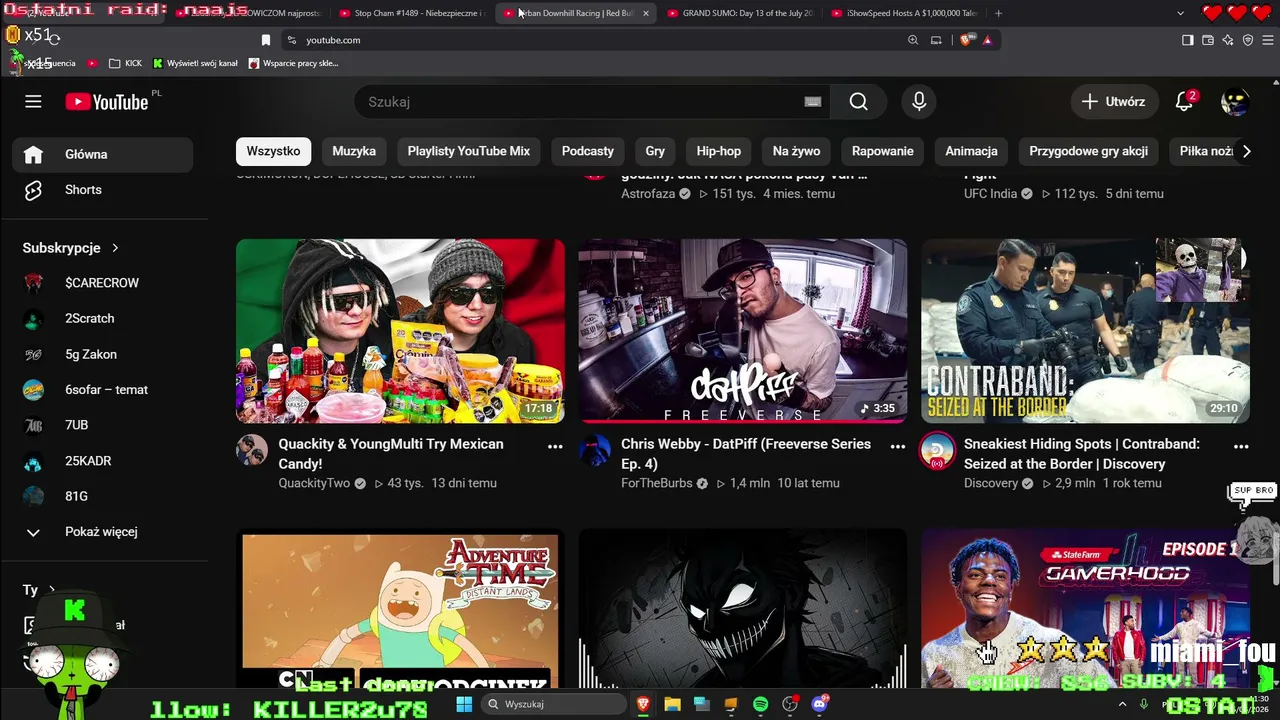Show more category chips with right arrow
This screenshot has width=1280, height=720.
(1246, 151)
